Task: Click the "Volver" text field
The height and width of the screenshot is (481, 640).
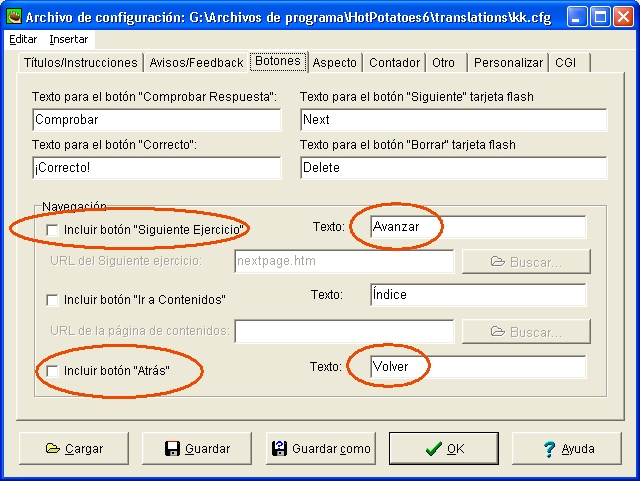Action: [x=477, y=367]
